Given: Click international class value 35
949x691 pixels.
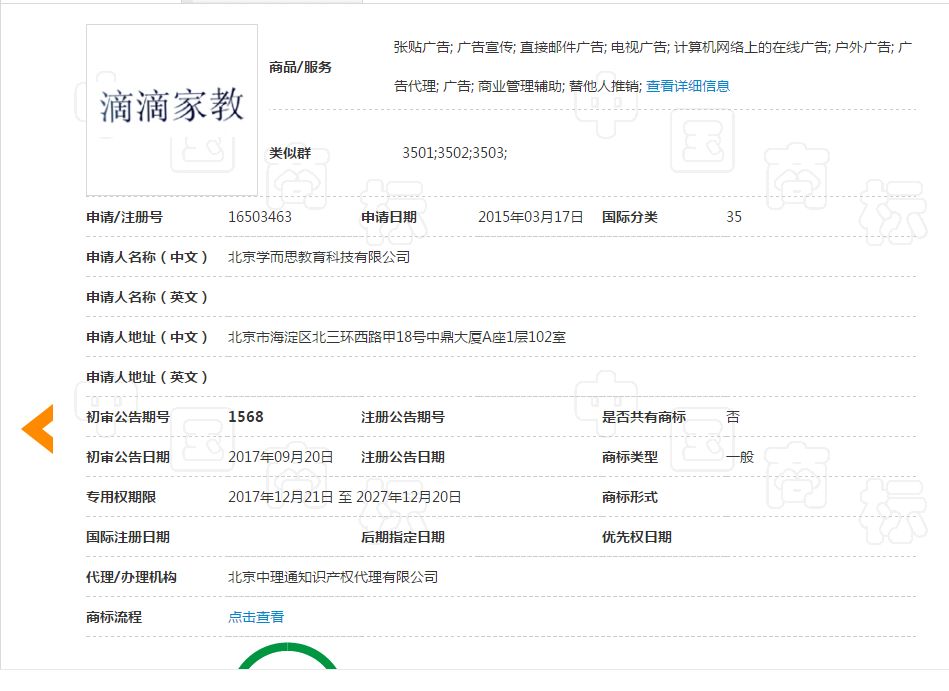Looking at the screenshot, I should 734,217.
